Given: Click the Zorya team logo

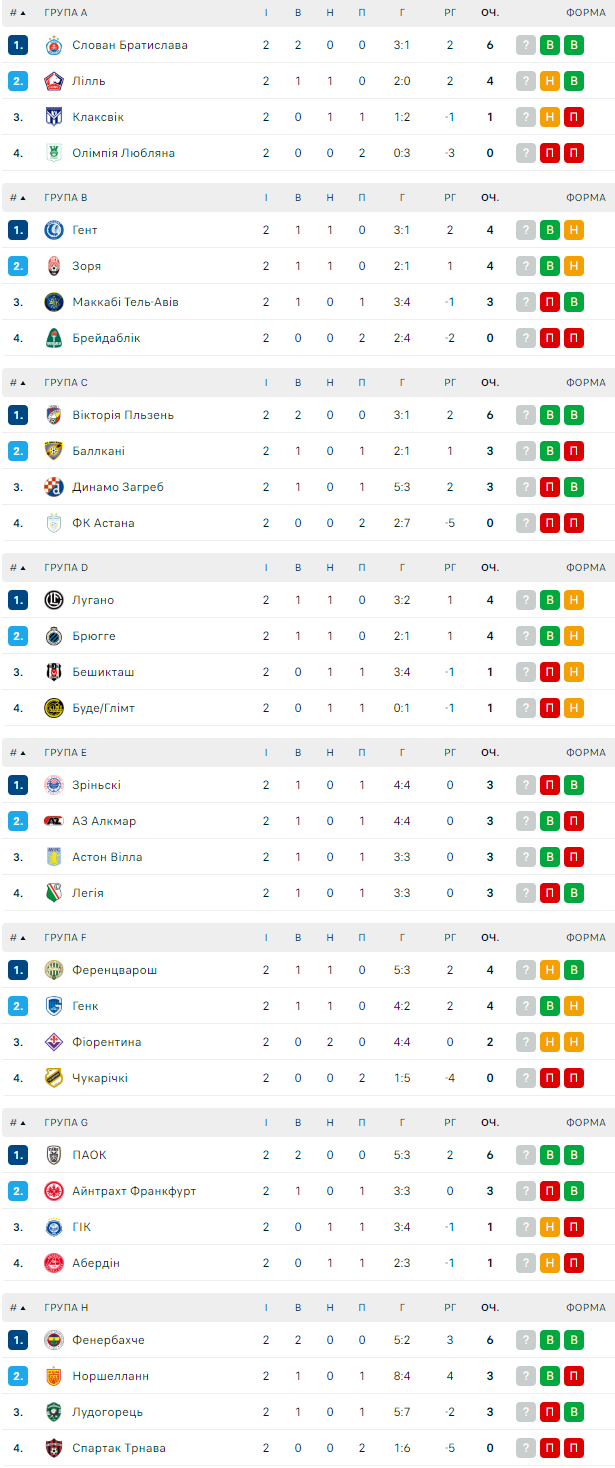Looking at the screenshot, I should tap(54, 266).
